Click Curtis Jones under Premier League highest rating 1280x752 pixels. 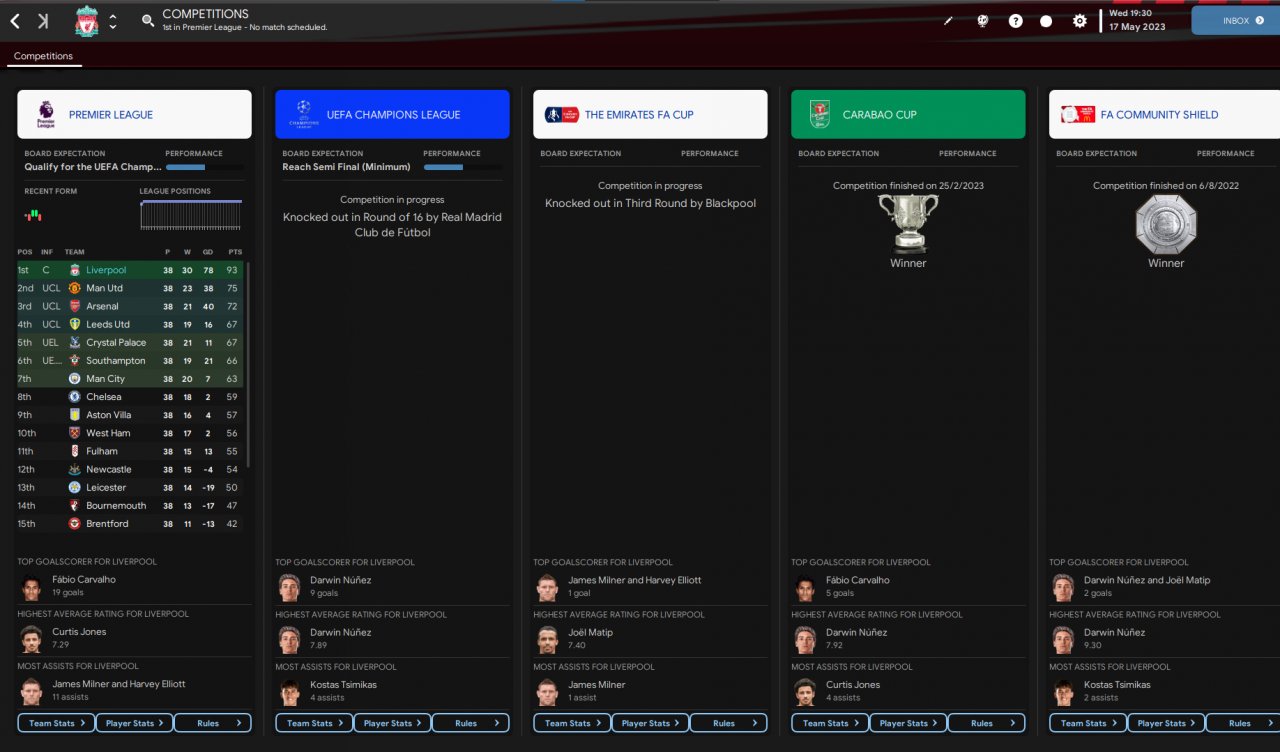79,632
